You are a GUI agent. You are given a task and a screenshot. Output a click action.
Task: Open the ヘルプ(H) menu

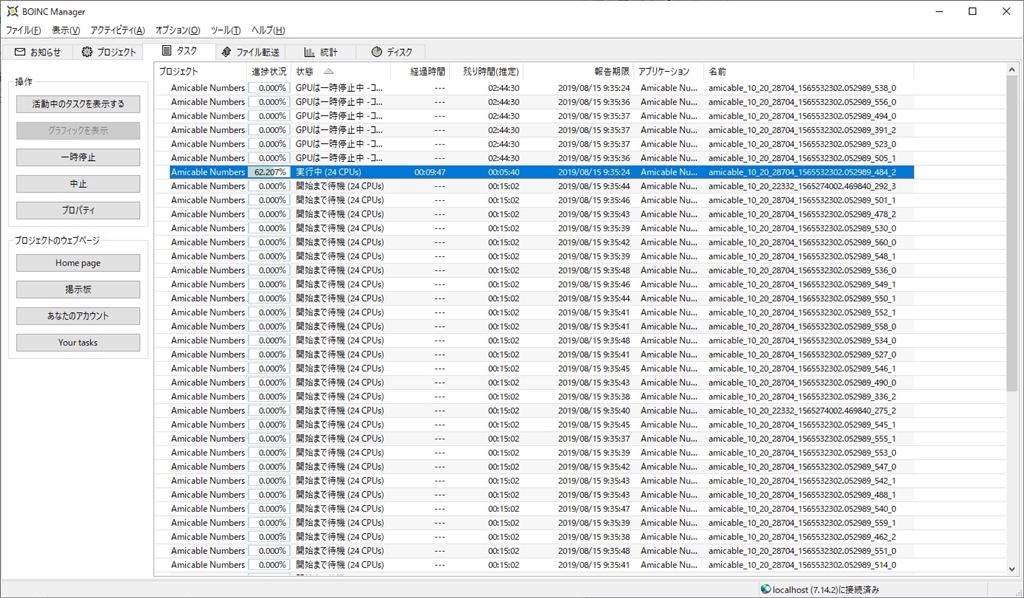click(268, 30)
